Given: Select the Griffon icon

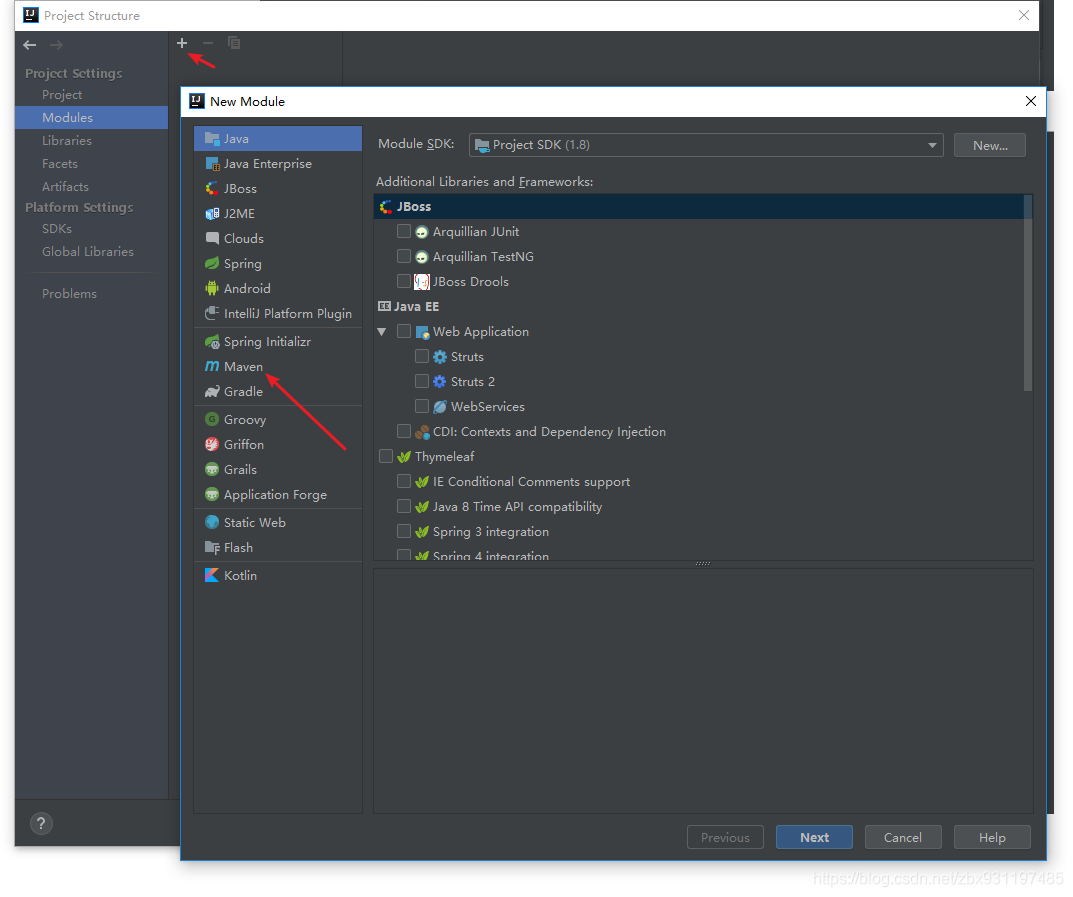Looking at the screenshot, I should [212, 444].
